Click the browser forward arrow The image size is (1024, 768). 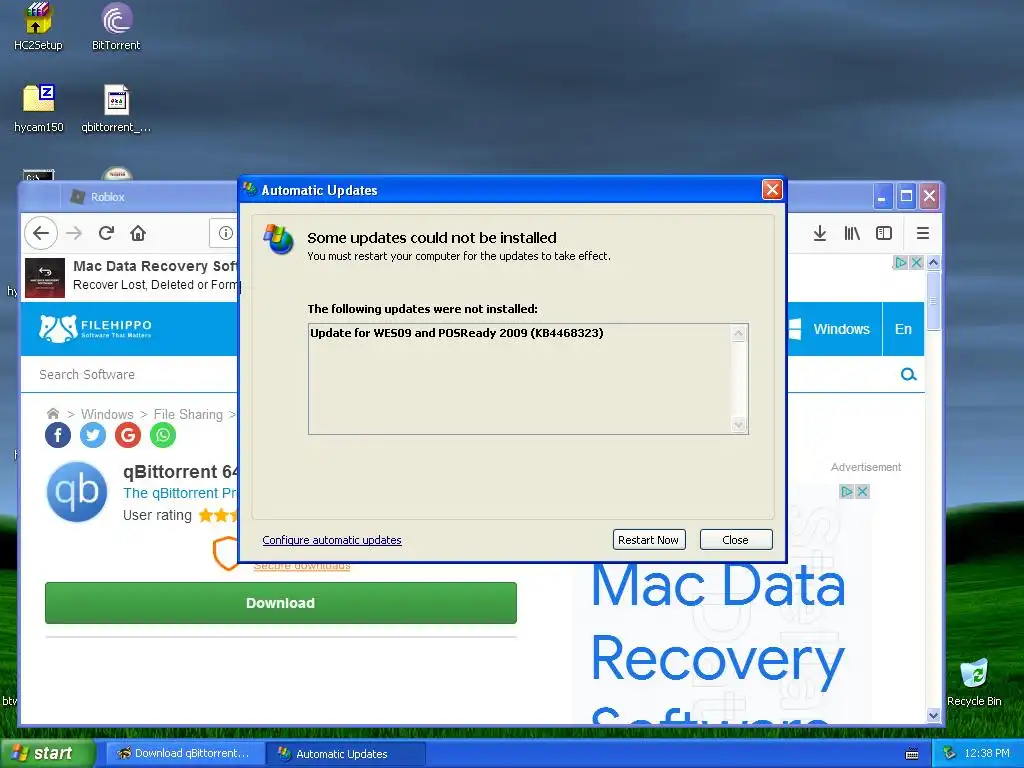(x=74, y=233)
